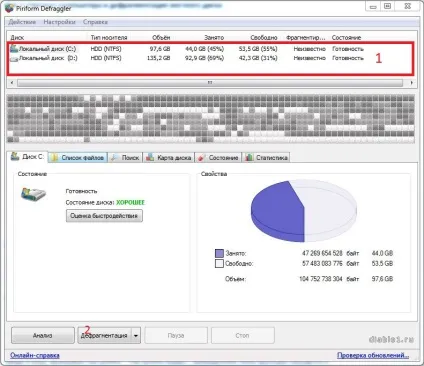This screenshot has width=424, height=366.
Task: Click the drive C: icon in disk list
Action: pos(14,49)
